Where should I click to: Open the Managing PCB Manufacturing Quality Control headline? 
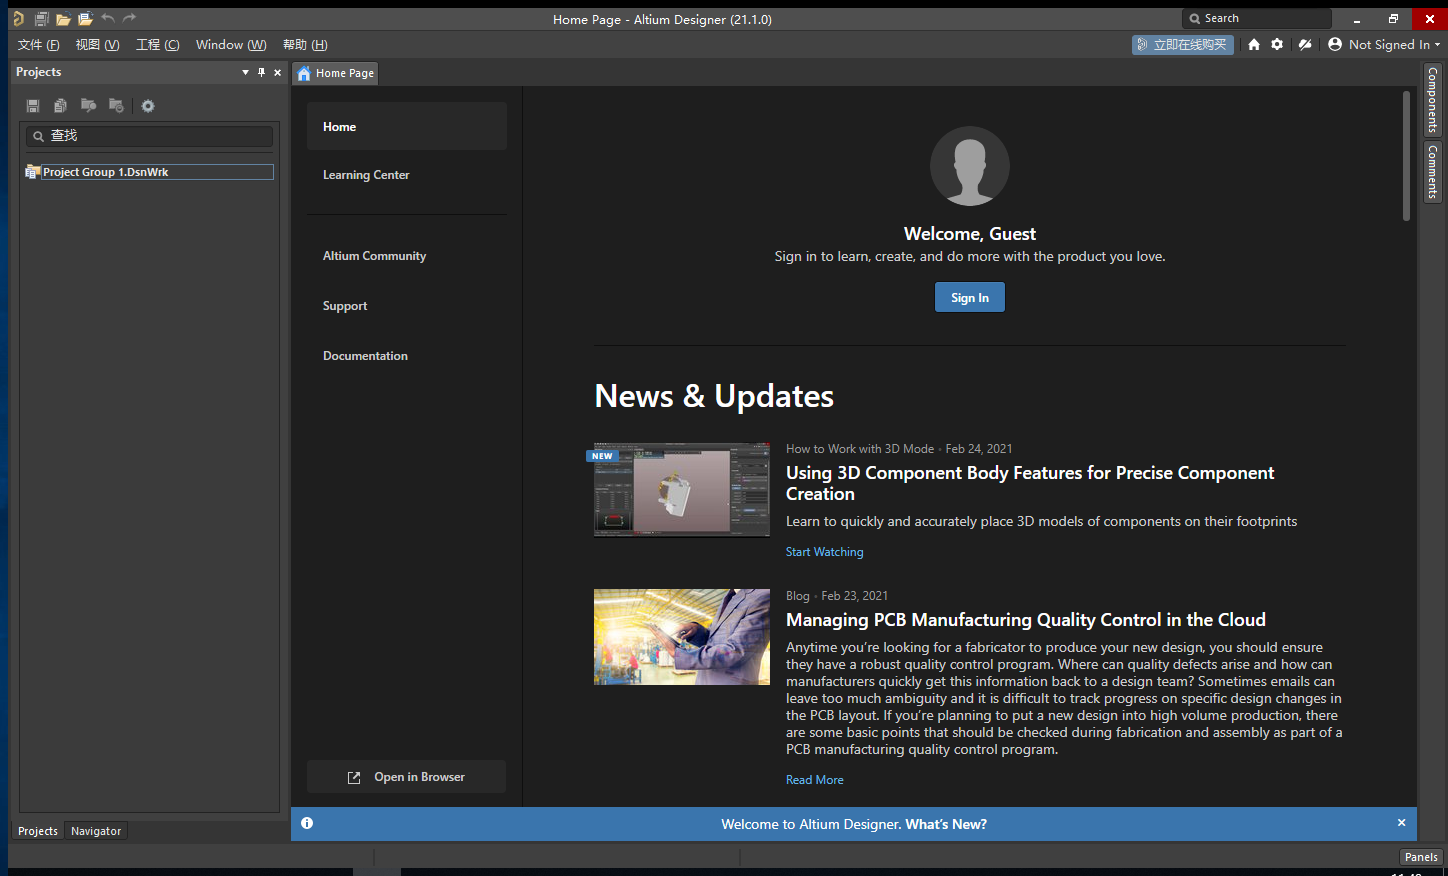[x=1026, y=620]
